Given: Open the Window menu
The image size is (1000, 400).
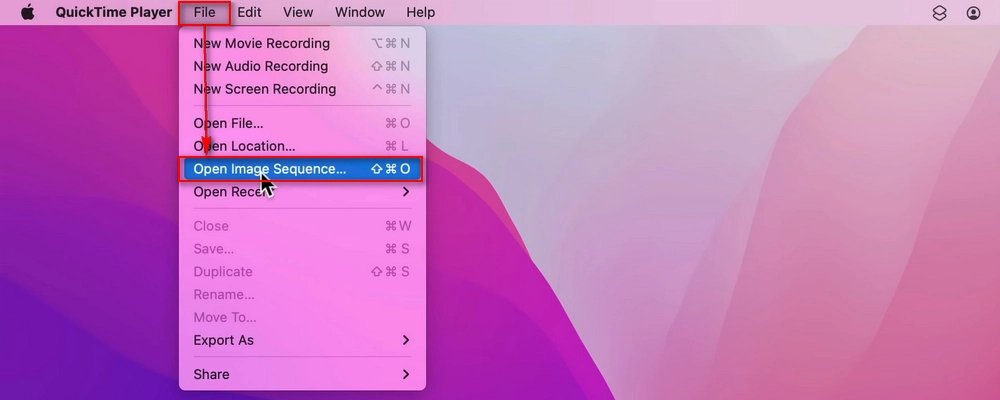Looking at the screenshot, I should click(x=360, y=12).
